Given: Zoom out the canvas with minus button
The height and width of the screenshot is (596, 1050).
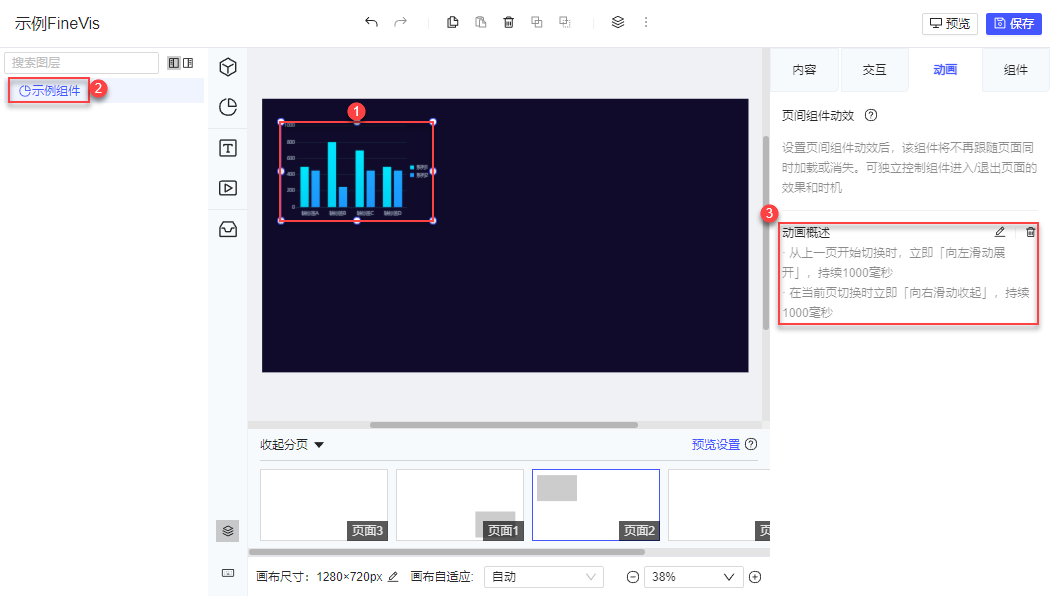Looking at the screenshot, I should point(633,577).
